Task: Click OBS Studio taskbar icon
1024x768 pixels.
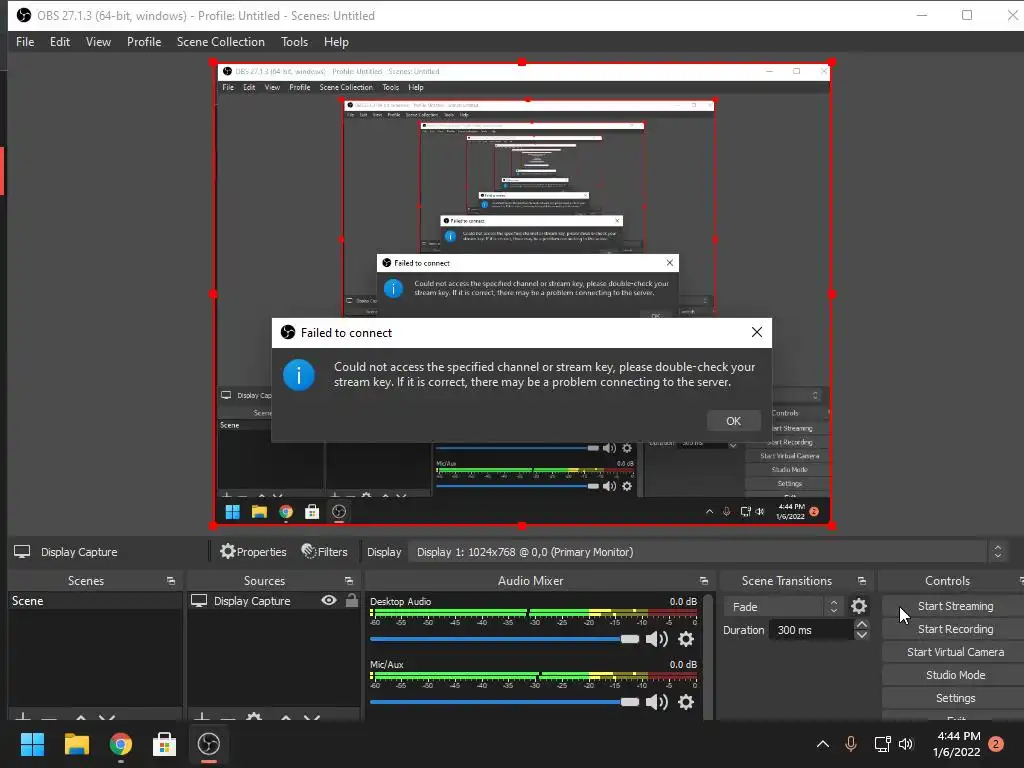Action: tap(209, 744)
